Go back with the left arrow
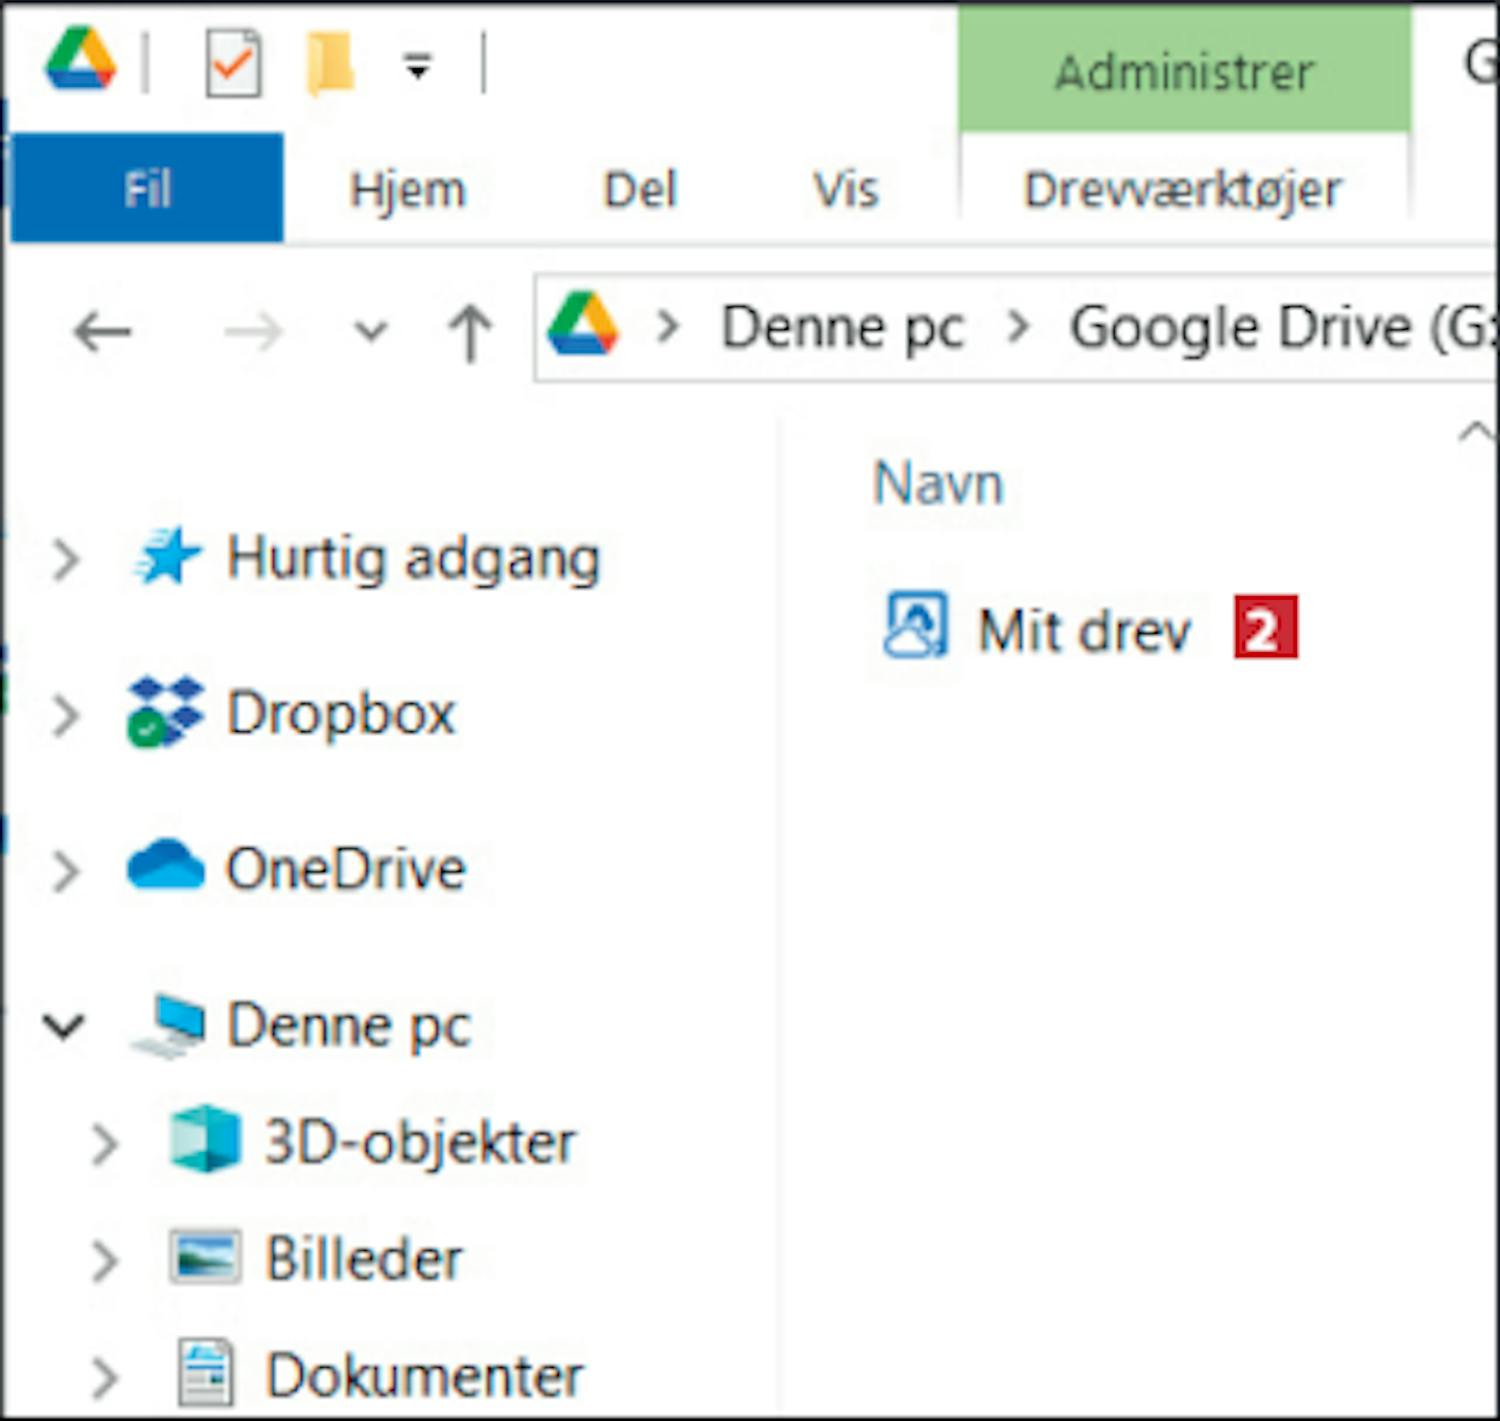 (x=102, y=331)
